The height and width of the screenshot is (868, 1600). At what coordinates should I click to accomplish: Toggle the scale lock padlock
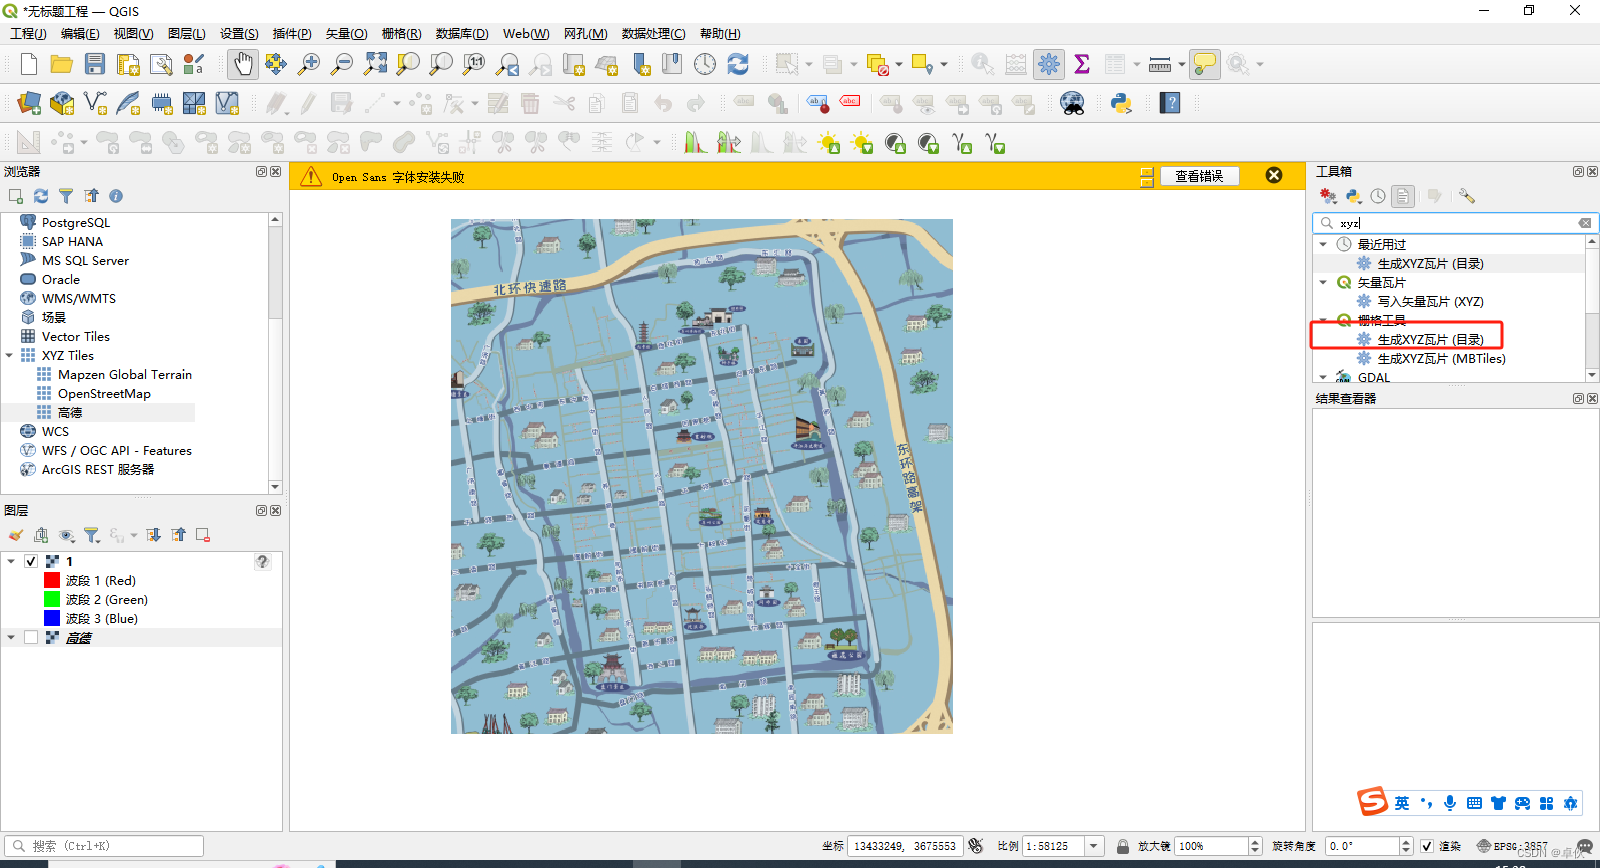(x=1123, y=846)
